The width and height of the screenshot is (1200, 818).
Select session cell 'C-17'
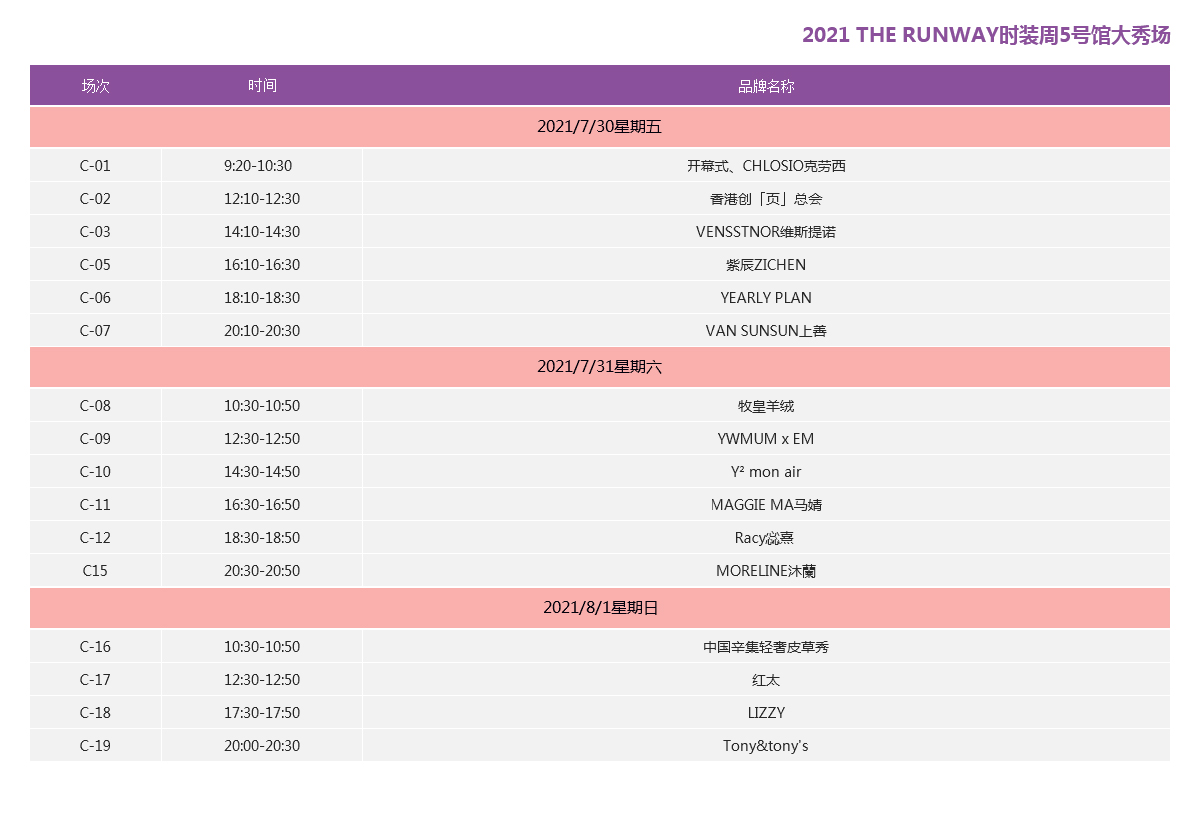96,680
